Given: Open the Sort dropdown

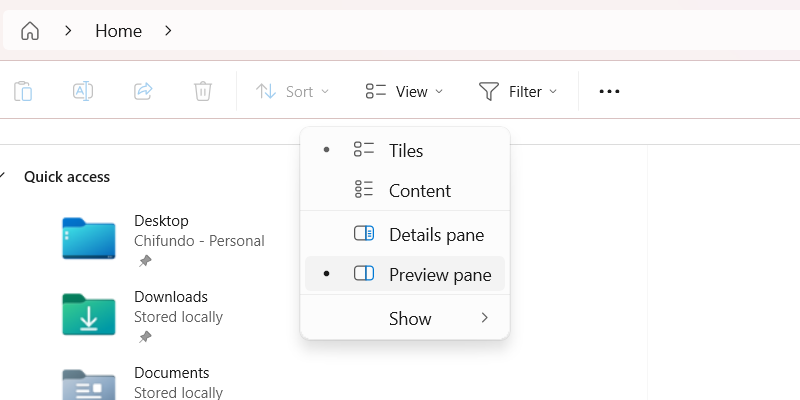Looking at the screenshot, I should [x=292, y=92].
